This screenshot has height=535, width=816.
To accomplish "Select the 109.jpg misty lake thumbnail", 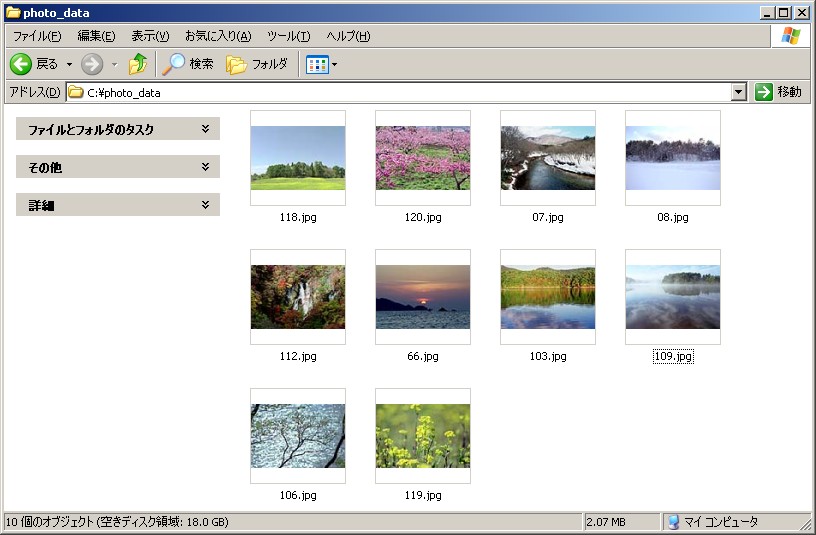I will coord(672,297).
